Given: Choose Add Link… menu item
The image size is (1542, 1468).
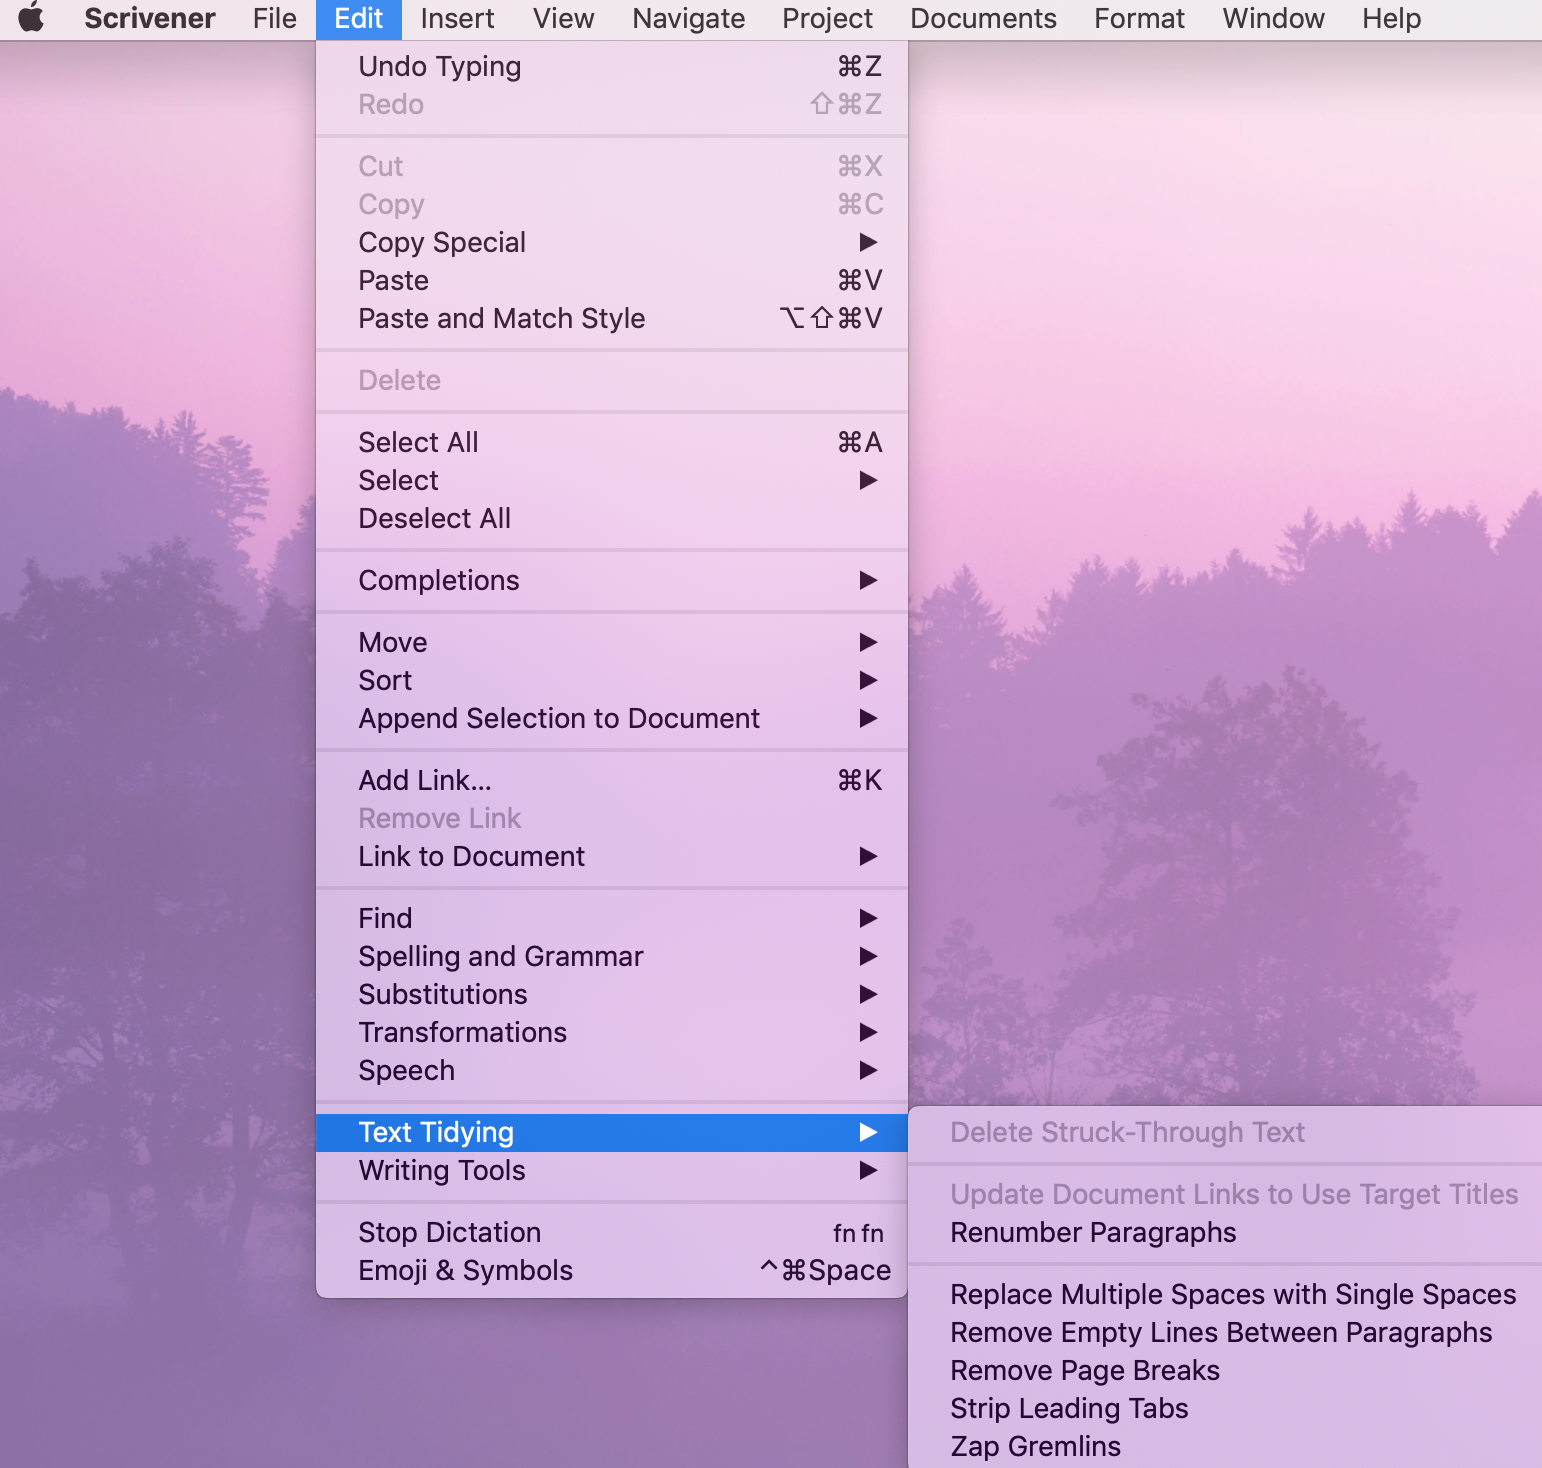Looking at the screenshot, I should coord(612,780).
